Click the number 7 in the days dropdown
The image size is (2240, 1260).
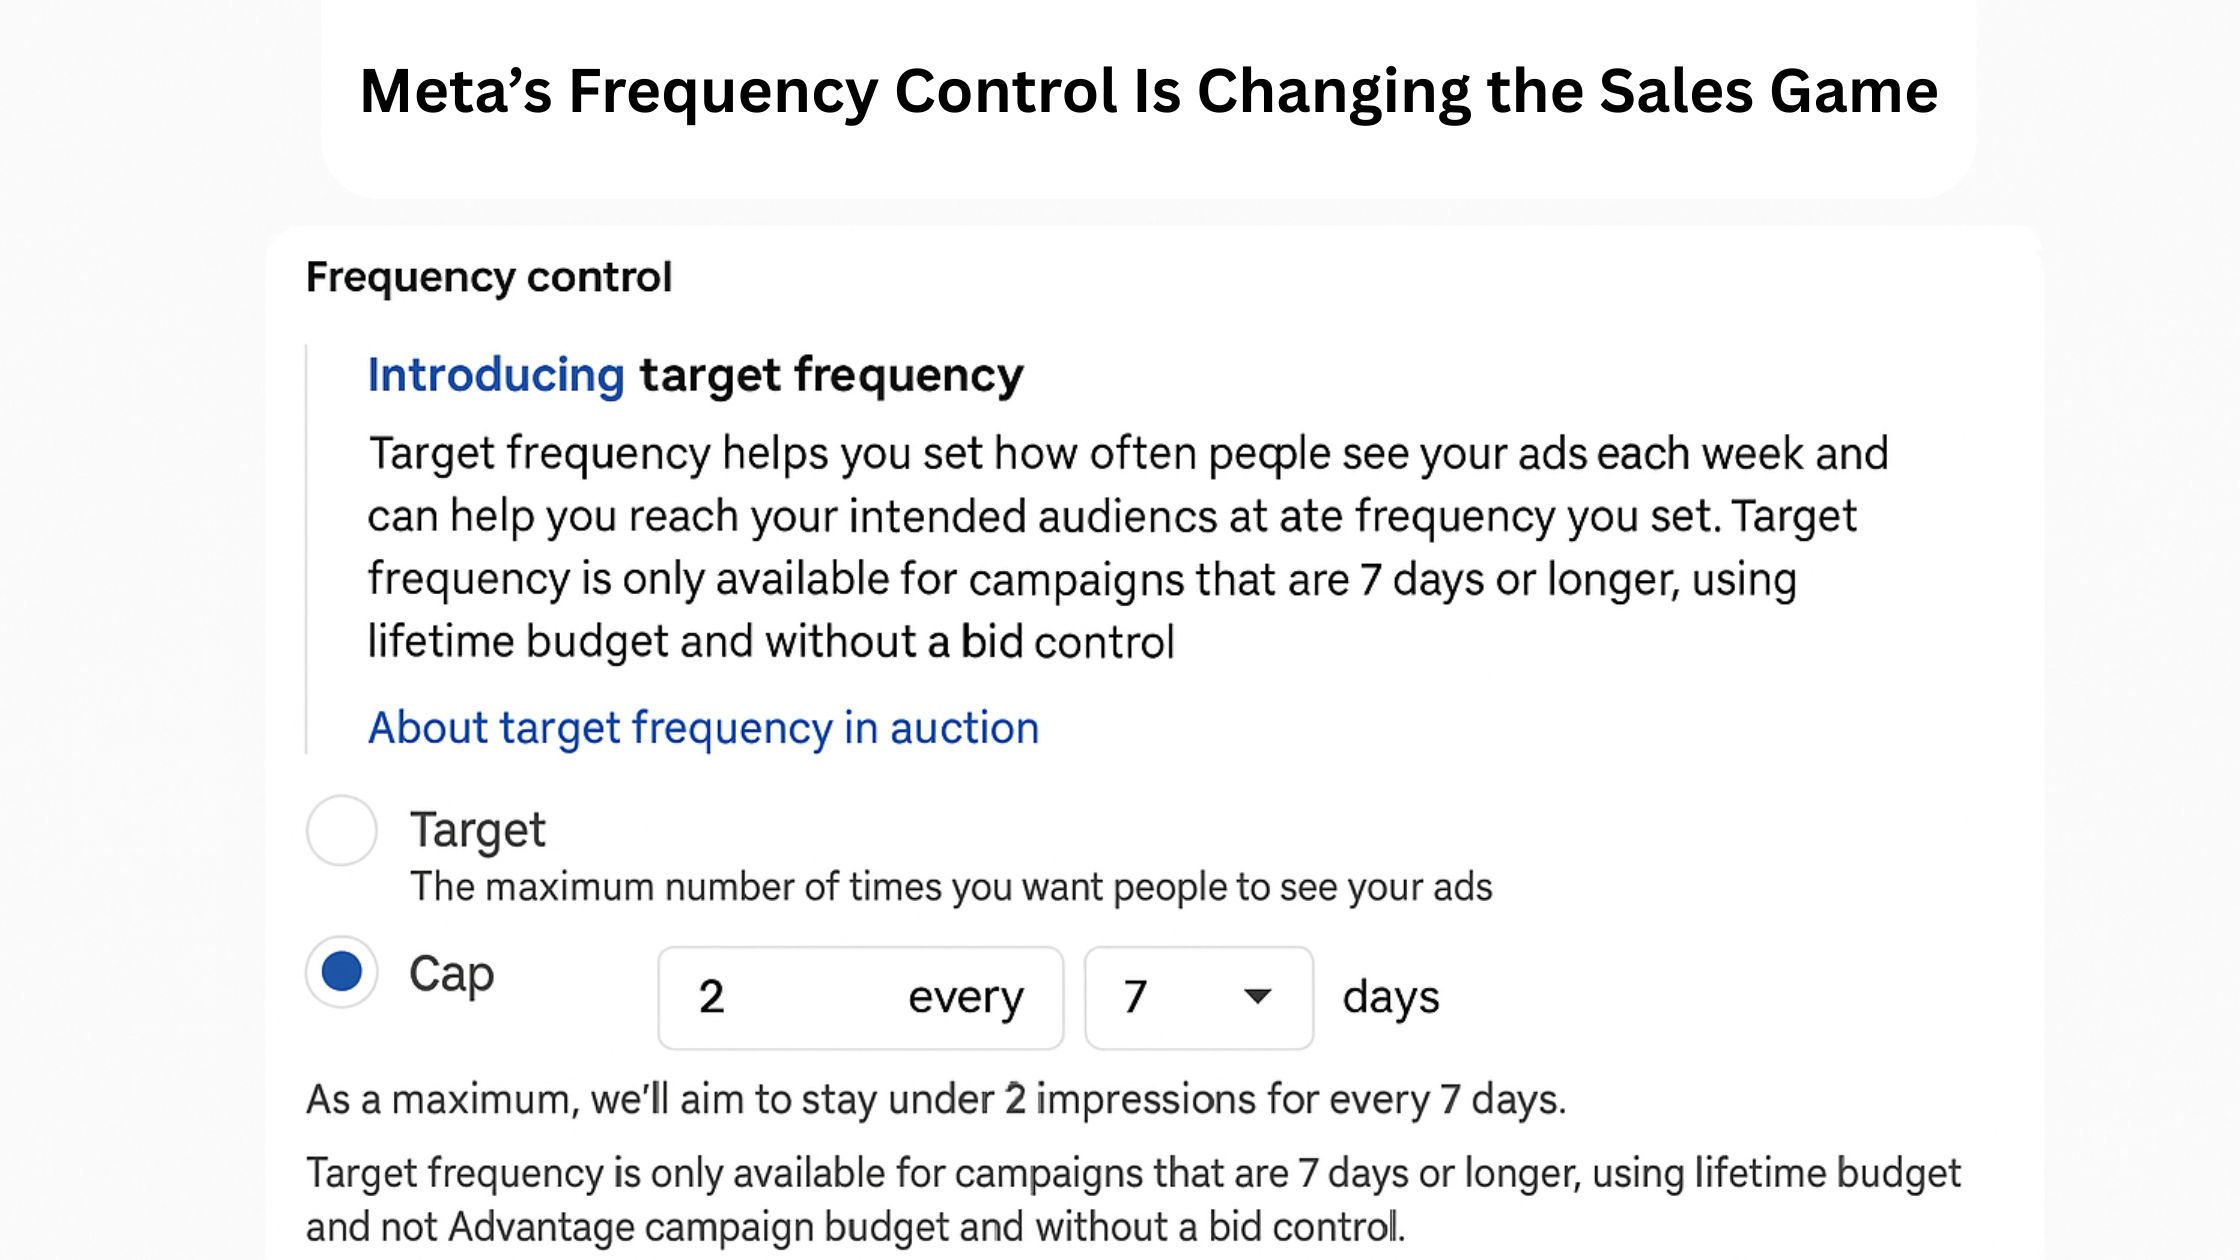[1135, 997]
